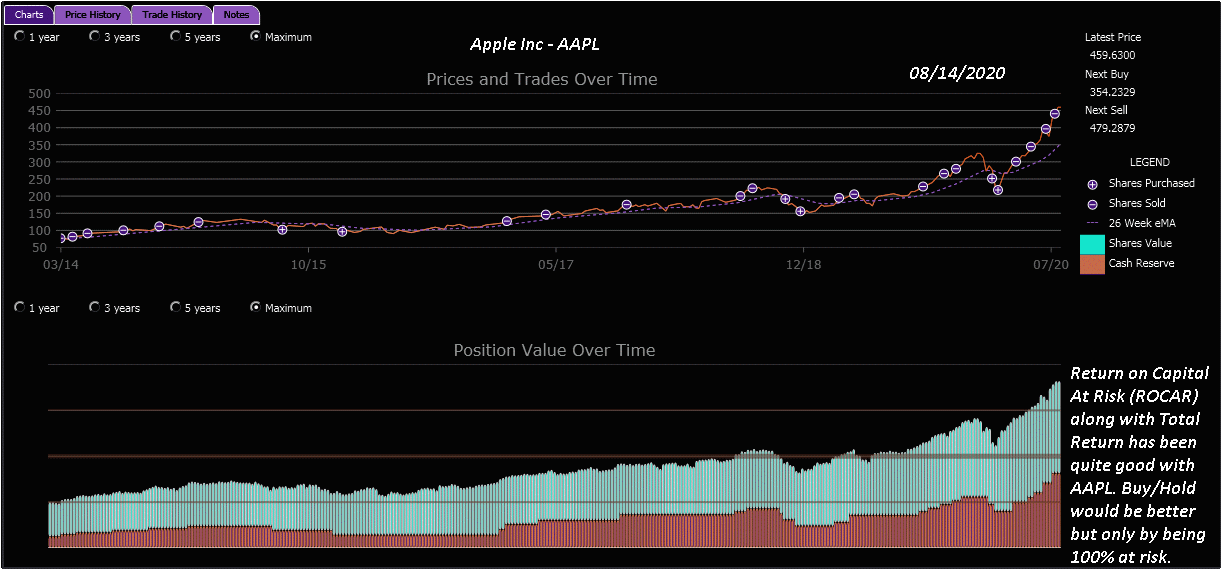The height and width of the screenshot is (570, 1222).
Task: Click the Shares Purchased marker just before 10/15
Action: click(282, 229)
